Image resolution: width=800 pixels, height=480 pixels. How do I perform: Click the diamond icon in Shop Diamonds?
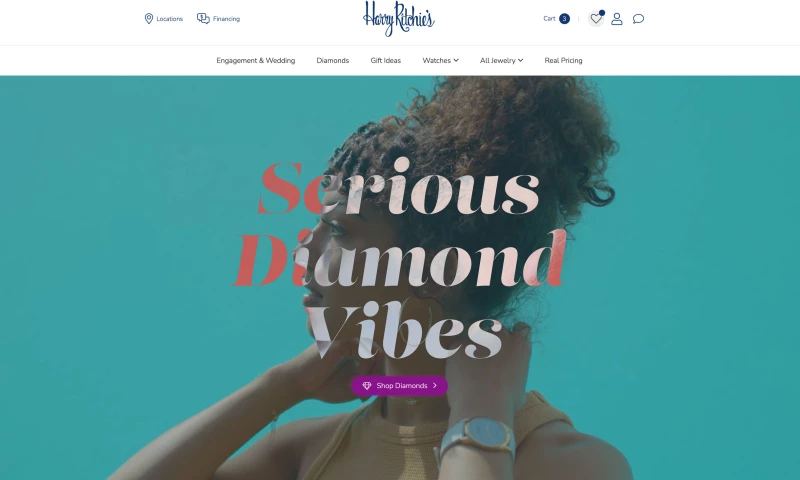366,386
